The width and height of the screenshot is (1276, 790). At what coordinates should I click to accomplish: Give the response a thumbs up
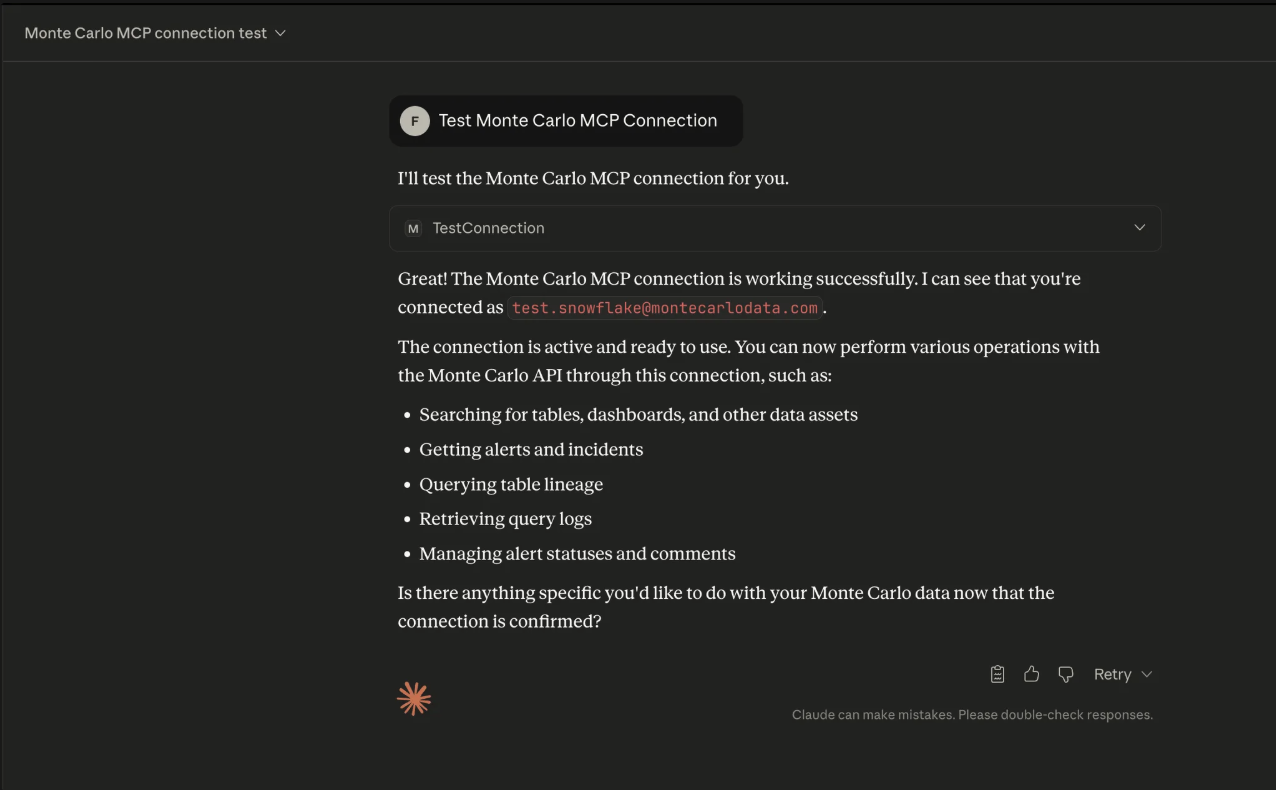(x=1031, y=674)
